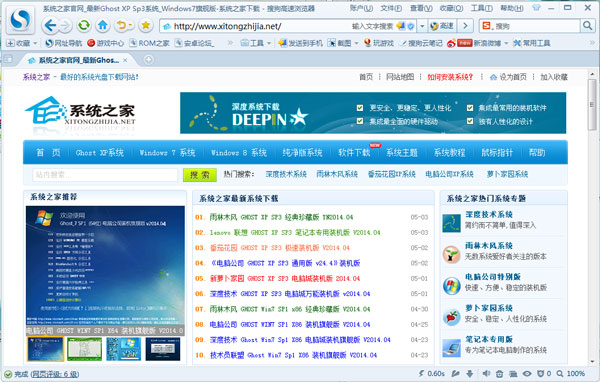This screenshot has width=600, height=382.
Task: Click the Sogou browser logo icon
Action: (x=20, y=20)
